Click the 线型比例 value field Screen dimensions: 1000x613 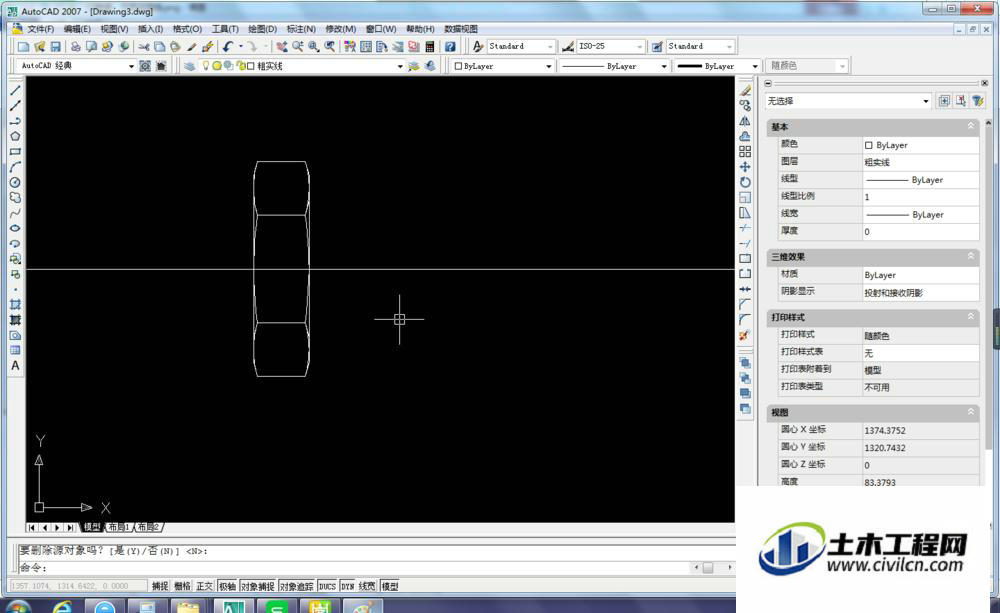point(920,197)
